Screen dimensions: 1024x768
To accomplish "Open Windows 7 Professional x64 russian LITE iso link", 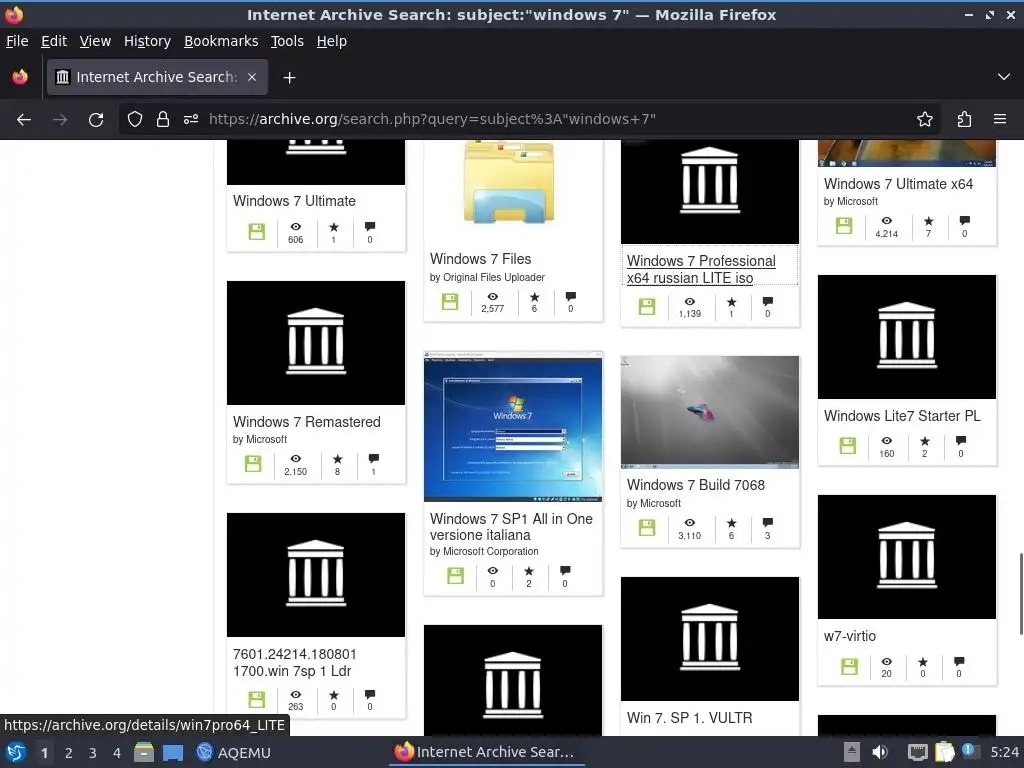I will pyautogui.click(x=701, y=269).
